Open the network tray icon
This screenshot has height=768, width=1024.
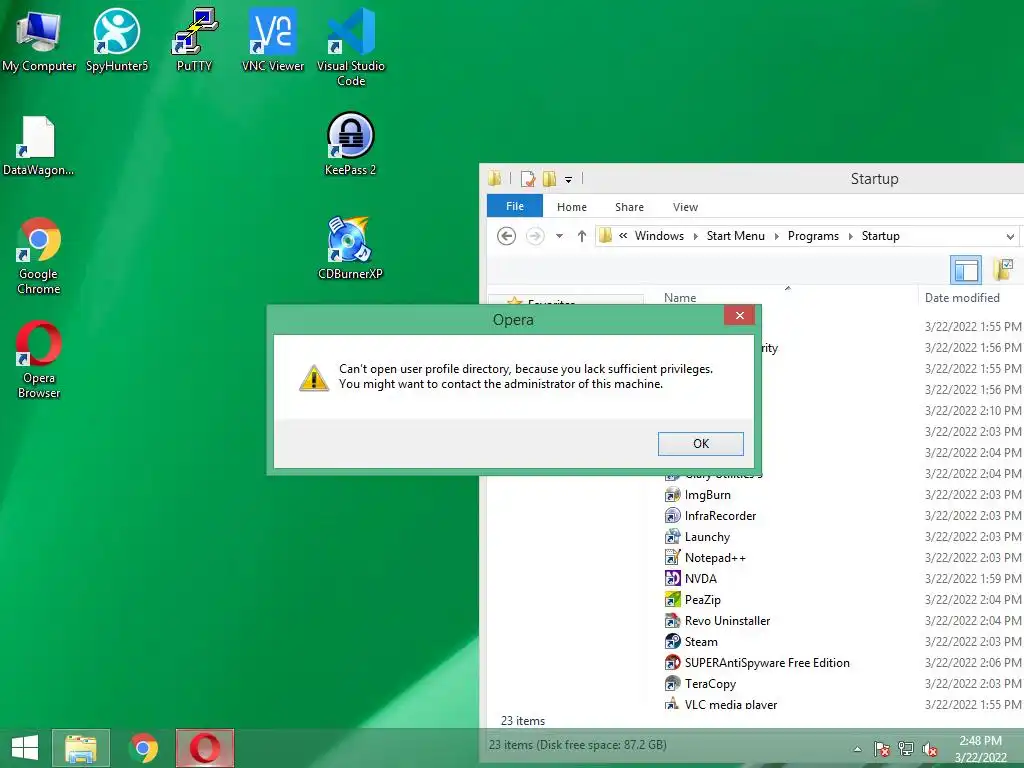coord(906,749)
